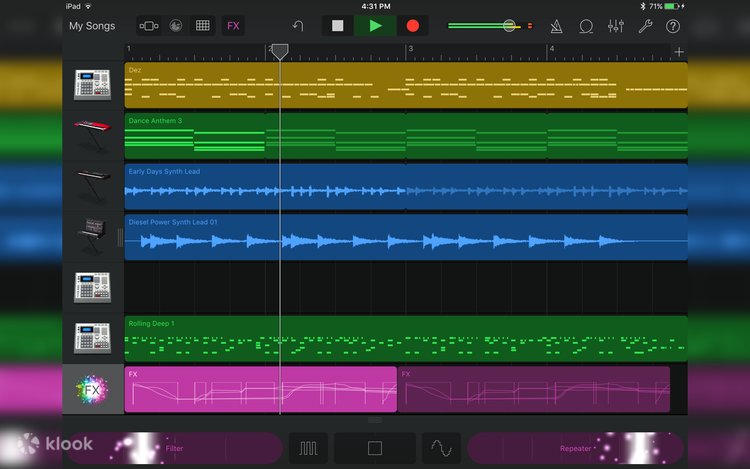Start recording with the red Record button

[412, 26]
